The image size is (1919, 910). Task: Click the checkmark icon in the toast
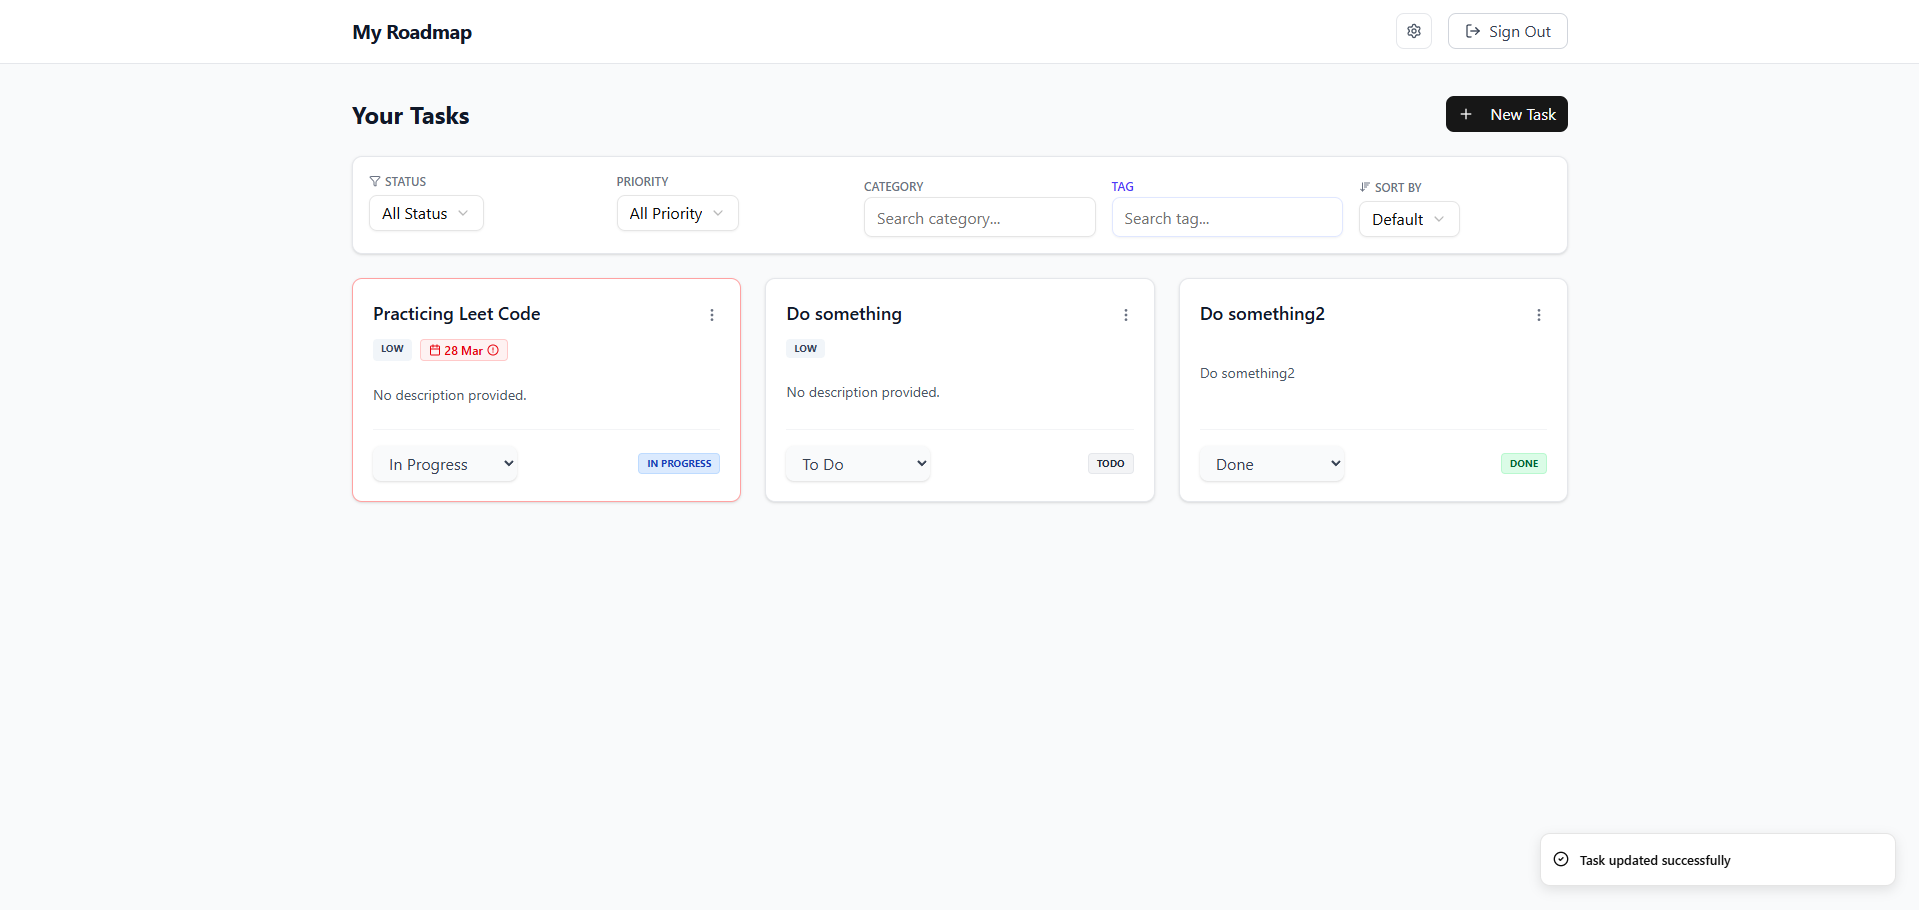(1561, 859)
